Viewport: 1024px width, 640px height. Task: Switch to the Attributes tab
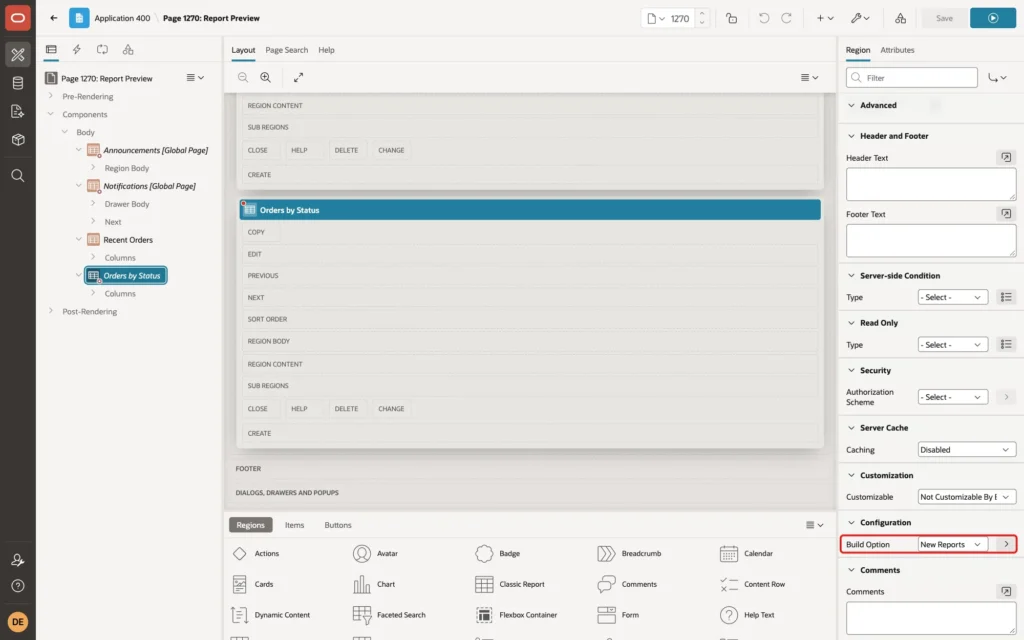pos(897,50)
